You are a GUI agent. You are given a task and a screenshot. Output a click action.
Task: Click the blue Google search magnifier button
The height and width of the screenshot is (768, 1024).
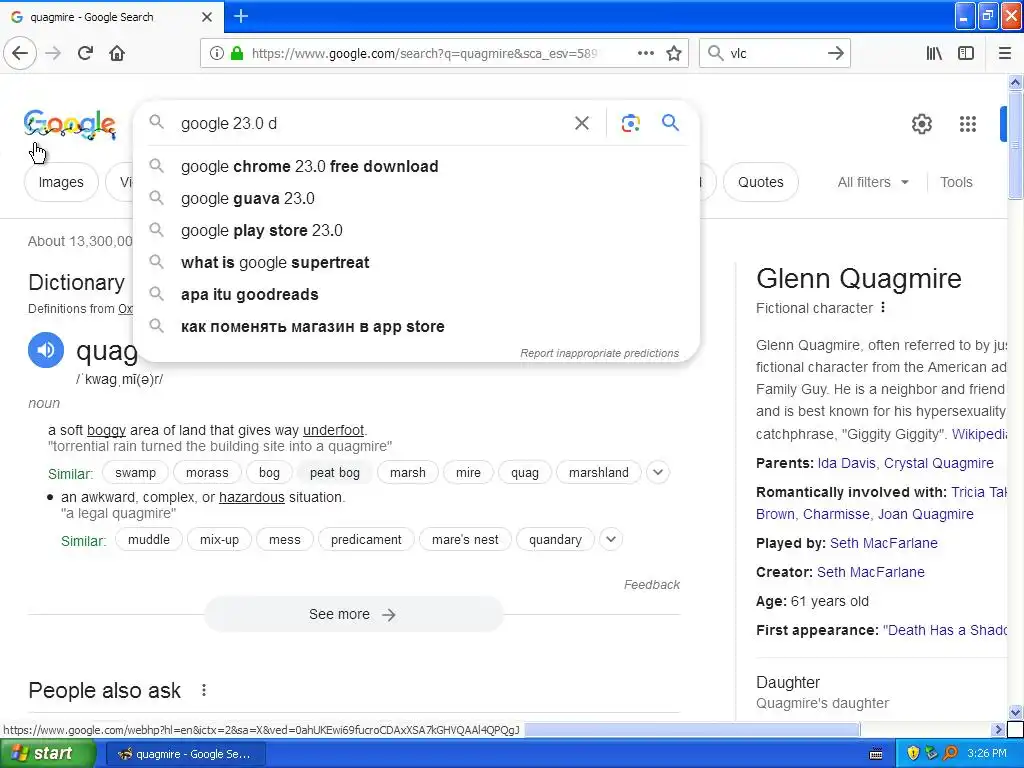click(671, 123)
